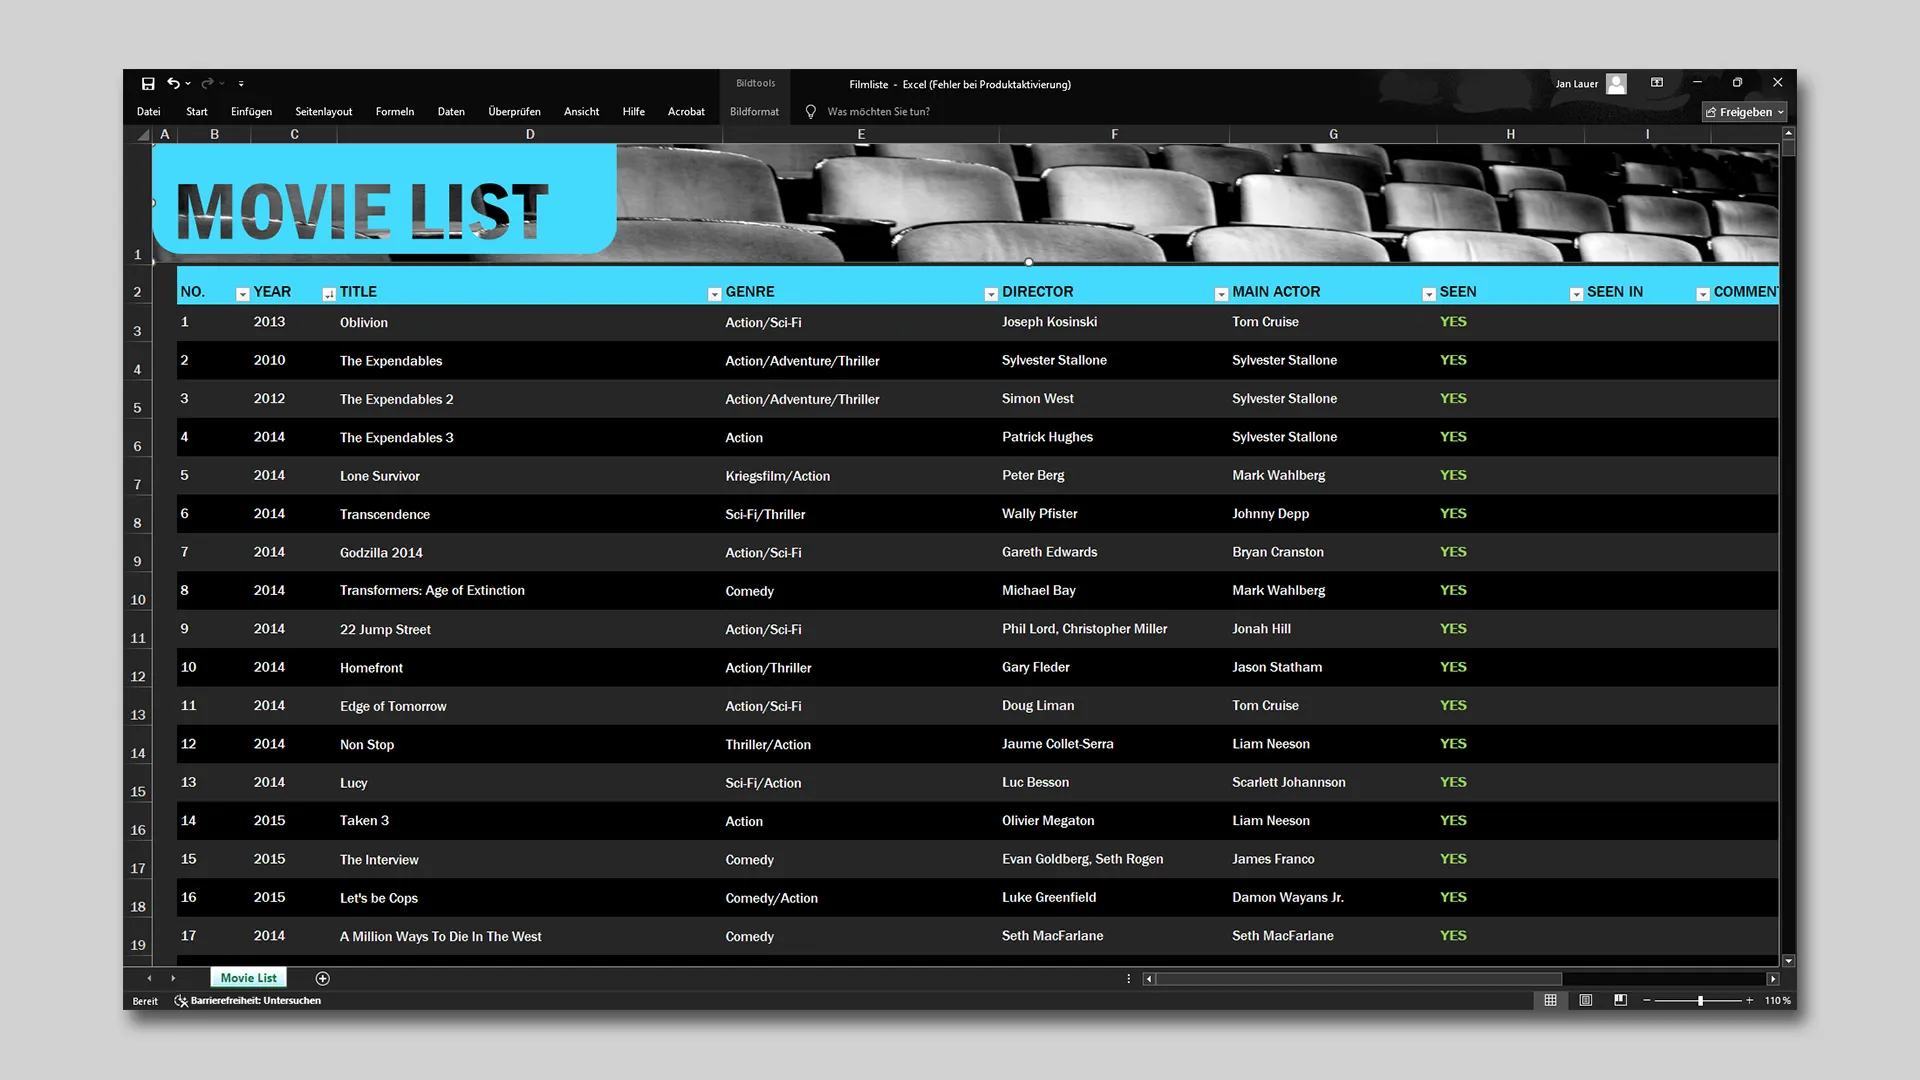Go to previous sheet arrow
The height and width of the screenshot is (1080, 1920).
(149, 978)
